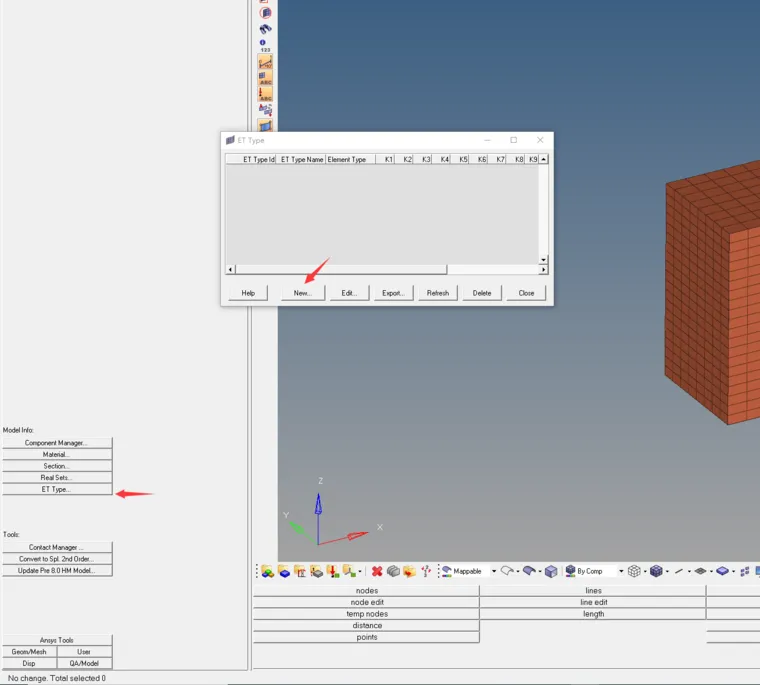760x685 pixels.
Task: Open the Component Manager
Action: (57, 443)
